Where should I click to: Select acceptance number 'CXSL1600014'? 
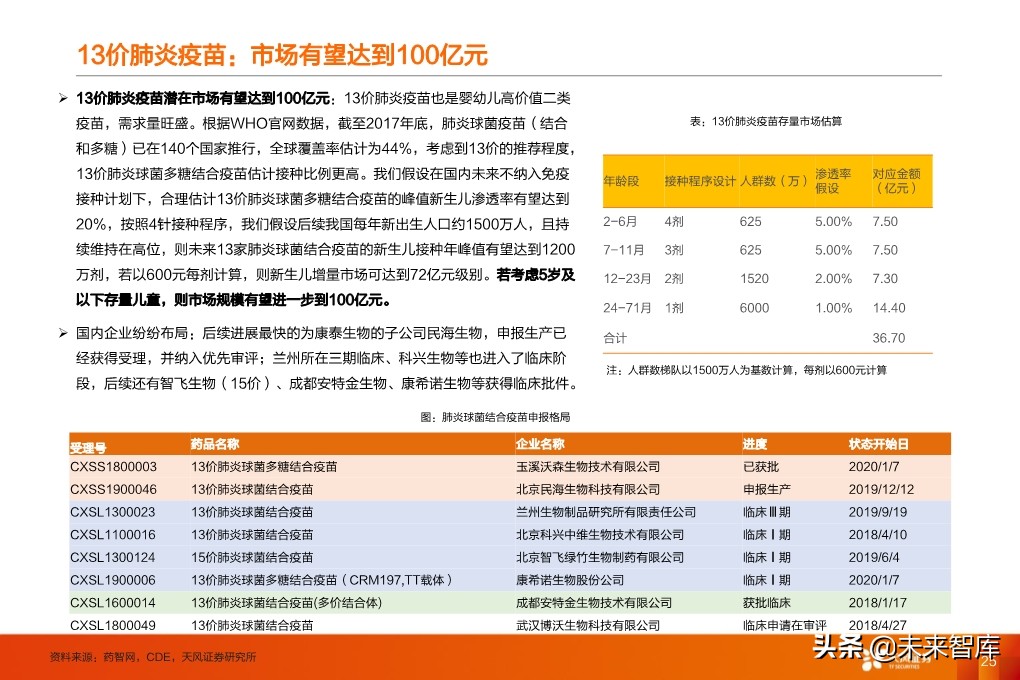click(113, 604)
